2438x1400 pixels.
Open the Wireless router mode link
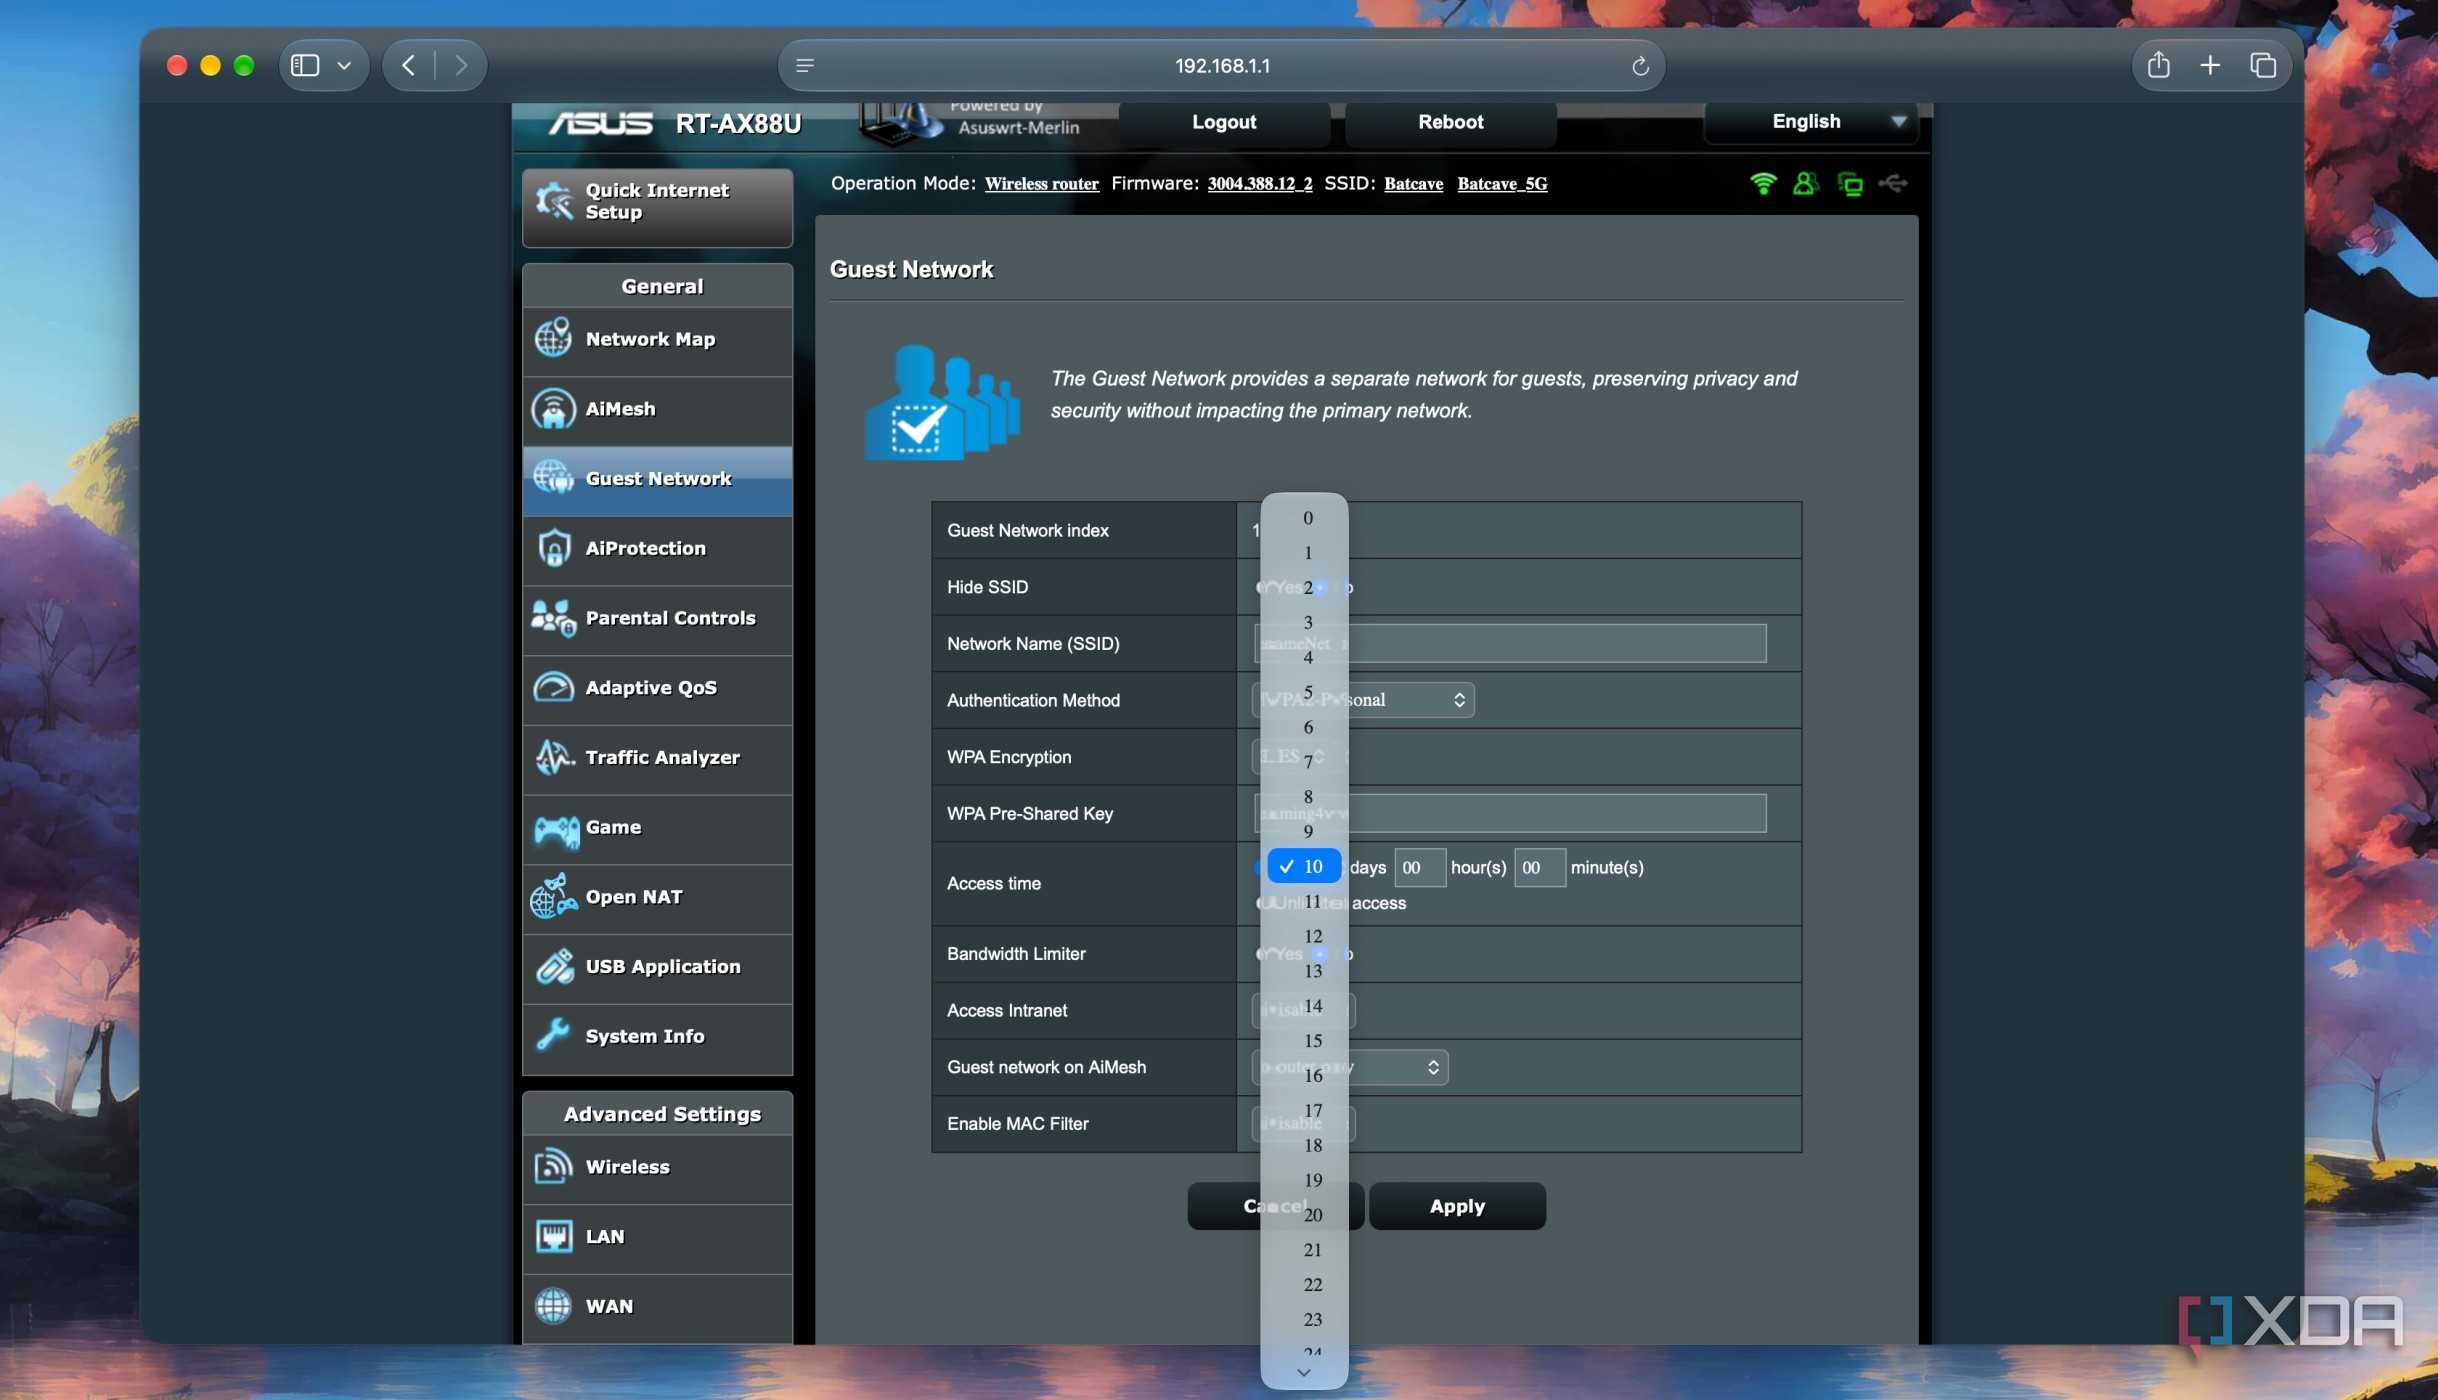[1041, 184]
